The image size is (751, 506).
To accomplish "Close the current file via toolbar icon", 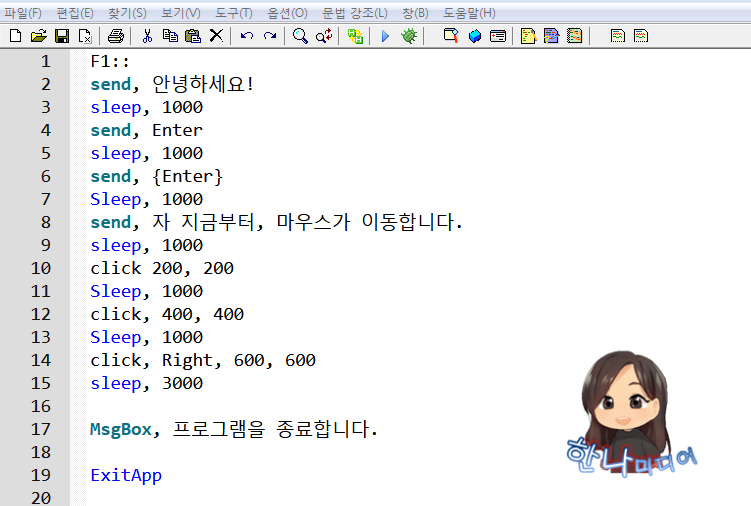I will pyautogui.click(x=85, y=36).
